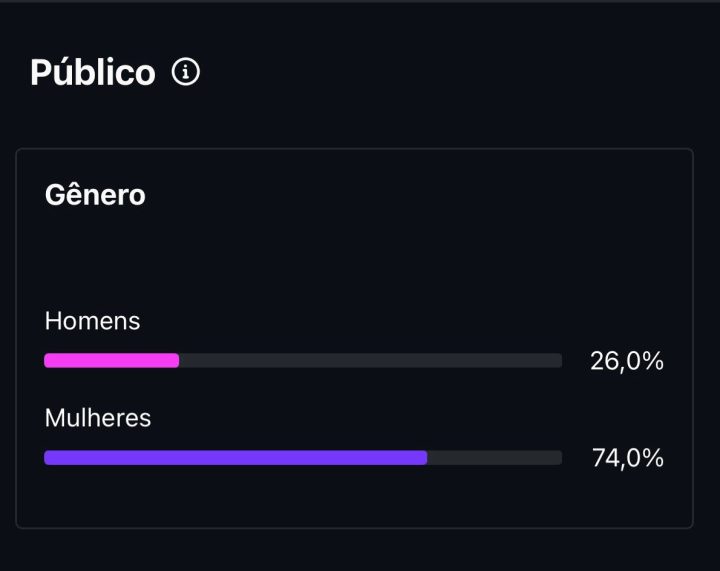Image resolution: width=720 pixels, height=571 pixels.
Task: Click the percent sign after 26,0
Action: [x=653, y=361]
